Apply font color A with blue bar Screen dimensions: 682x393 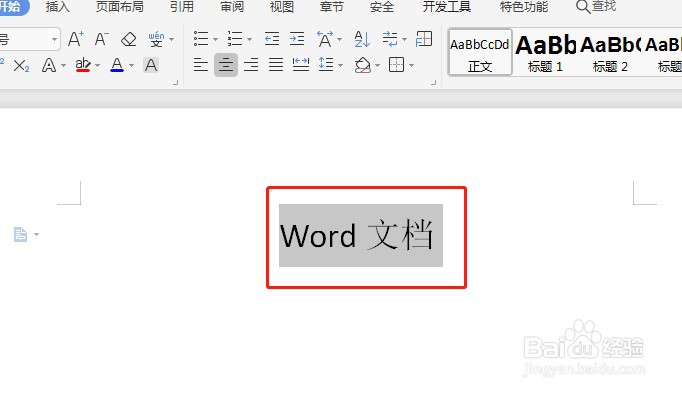[117, 65]
